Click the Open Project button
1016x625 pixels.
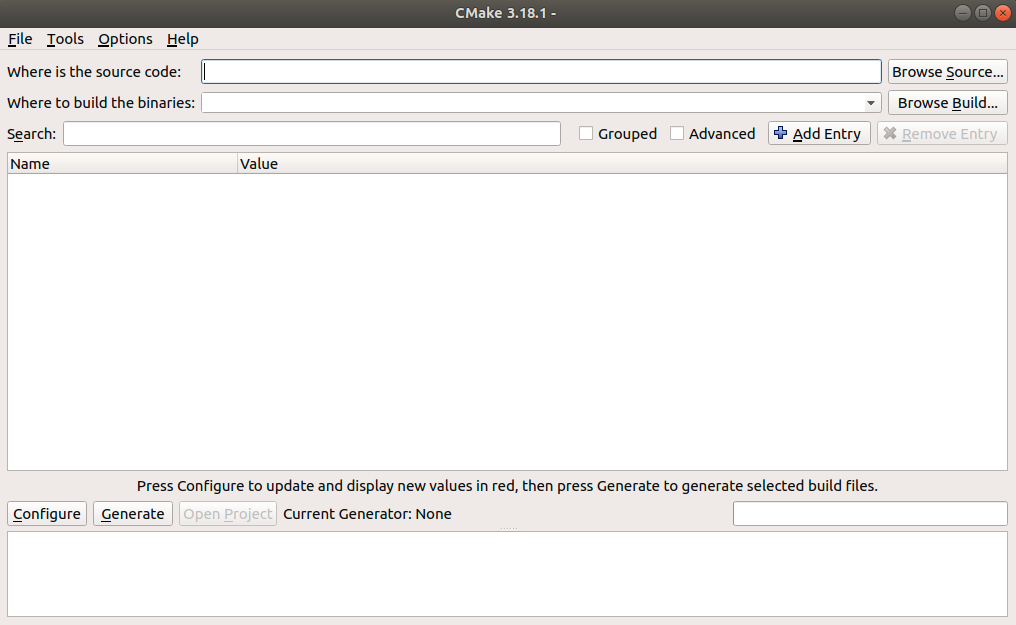[227, 514]
